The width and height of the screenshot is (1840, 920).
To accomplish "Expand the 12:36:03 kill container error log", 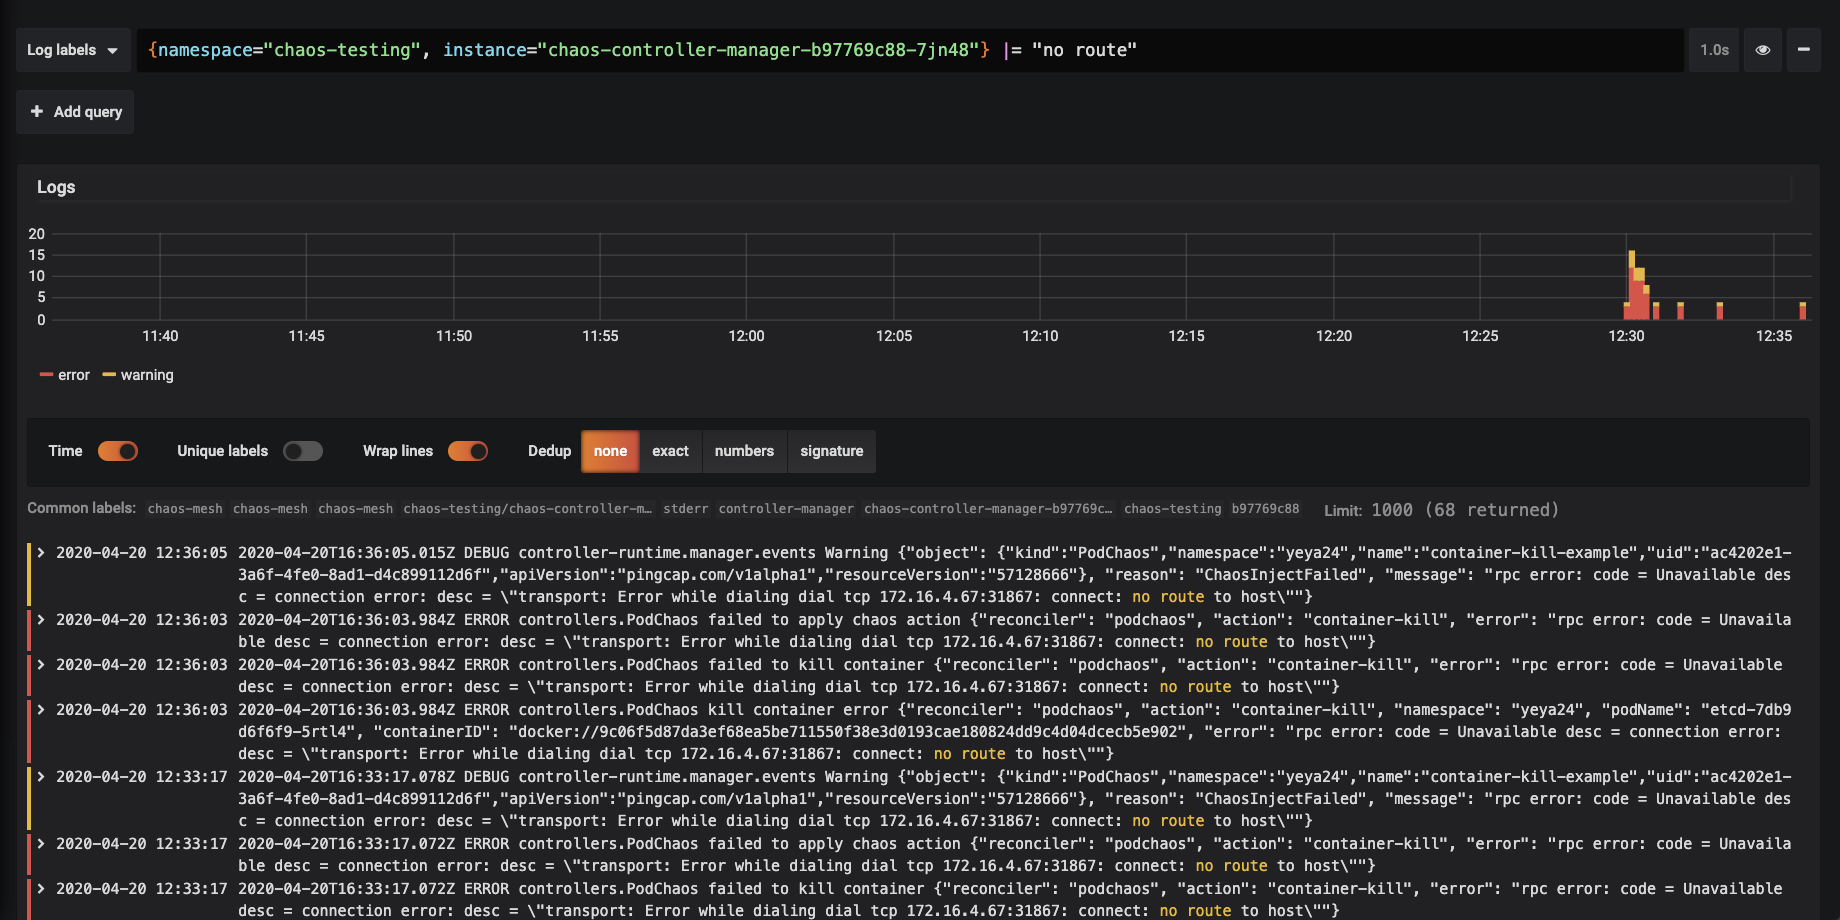I will (x=40, y=664).
